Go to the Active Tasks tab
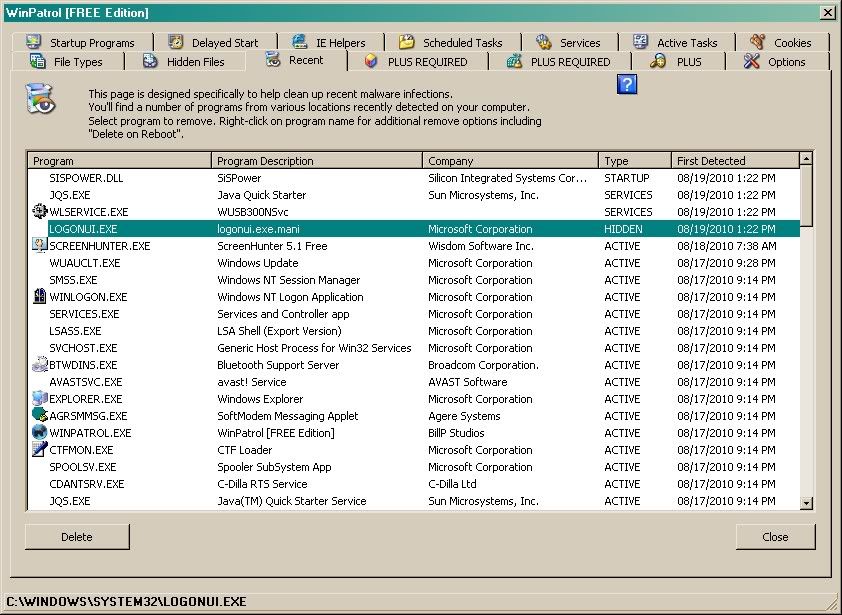 (677, 42)
